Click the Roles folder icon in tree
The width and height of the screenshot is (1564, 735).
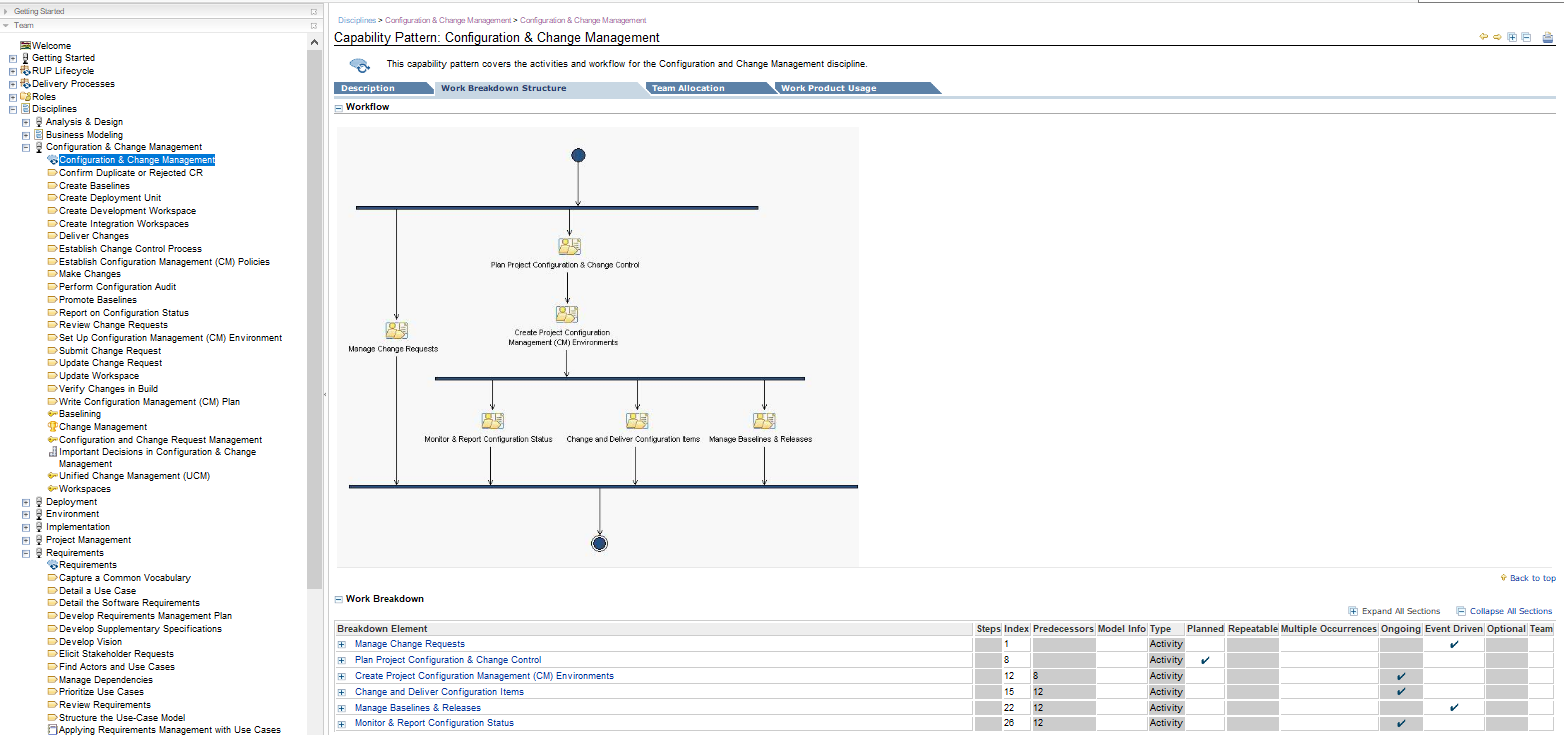point(25,97)
